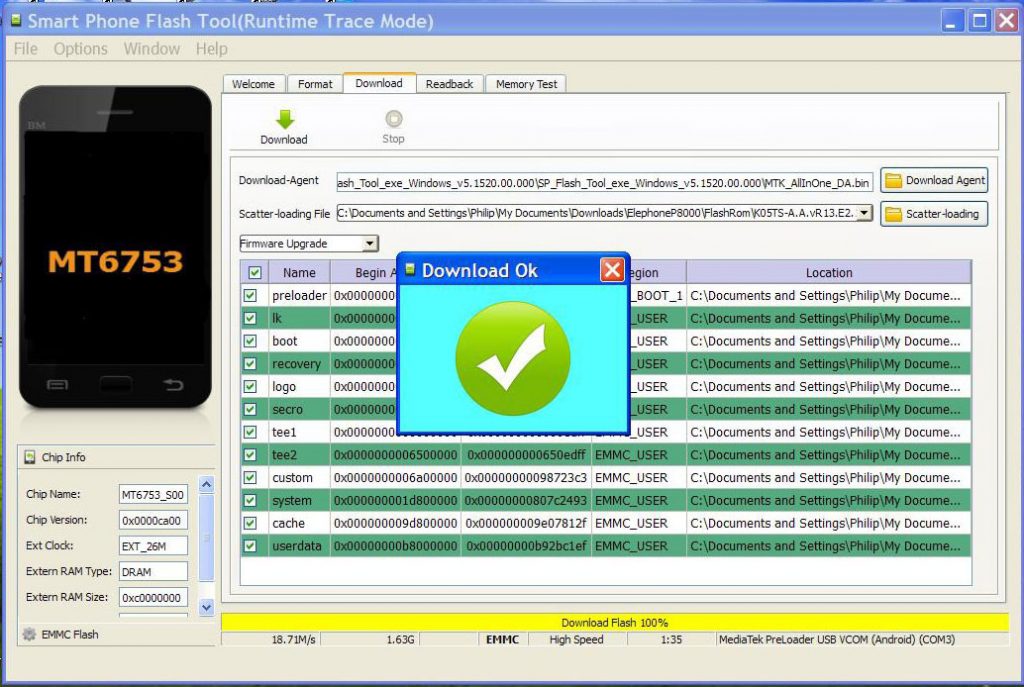The image size is (1024, 687).
Task: Select the system end address 0x00000000807c2493
Action: 526,500
